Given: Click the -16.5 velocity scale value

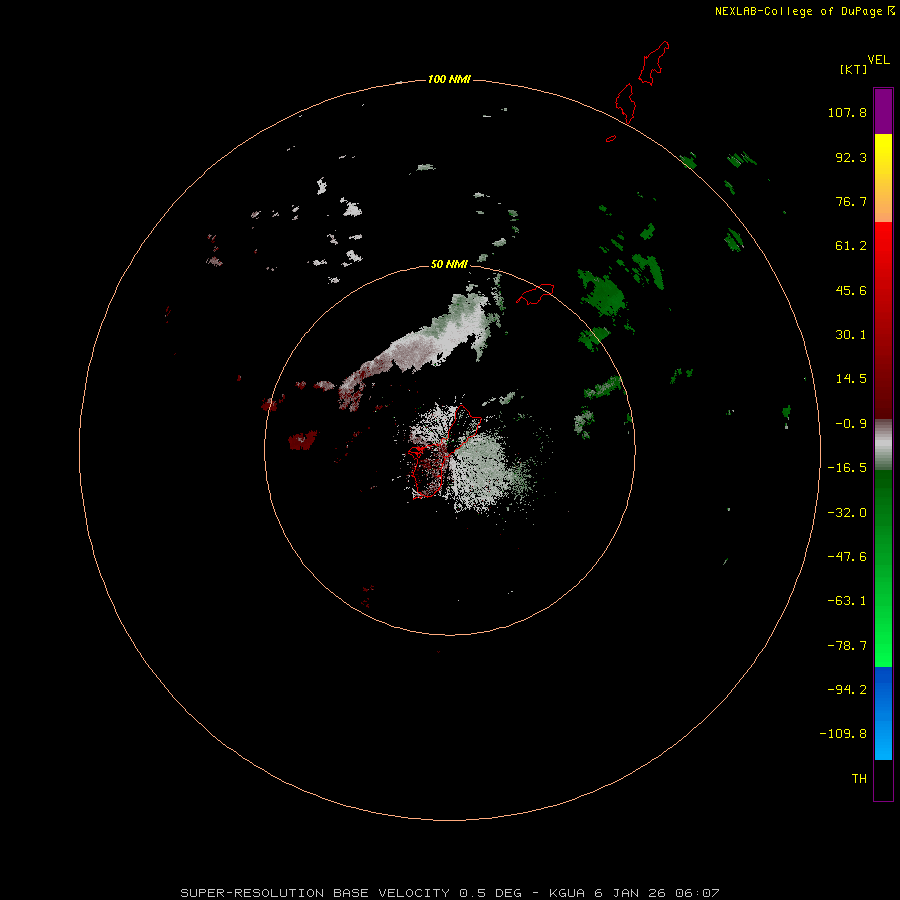Looking at the screenshot, I should pyautogui.click(x=847, y=468).
